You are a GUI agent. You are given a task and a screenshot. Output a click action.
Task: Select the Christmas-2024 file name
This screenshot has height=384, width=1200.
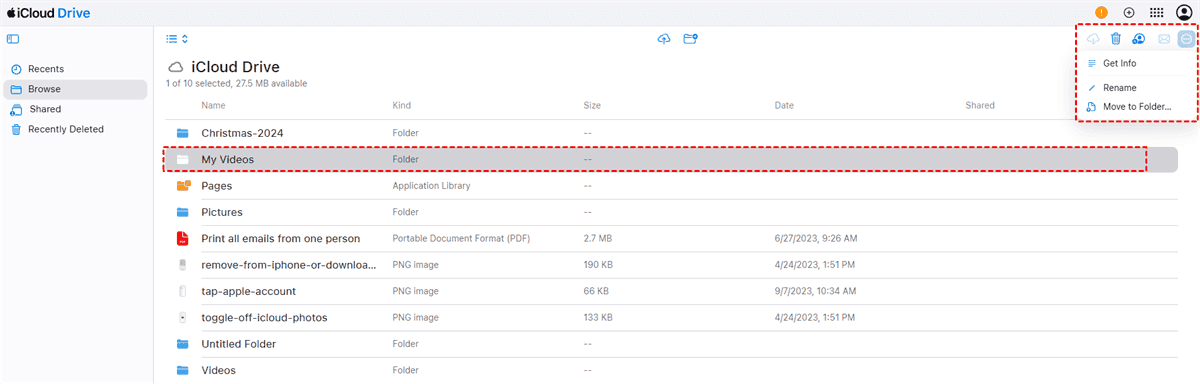point(242,133)
